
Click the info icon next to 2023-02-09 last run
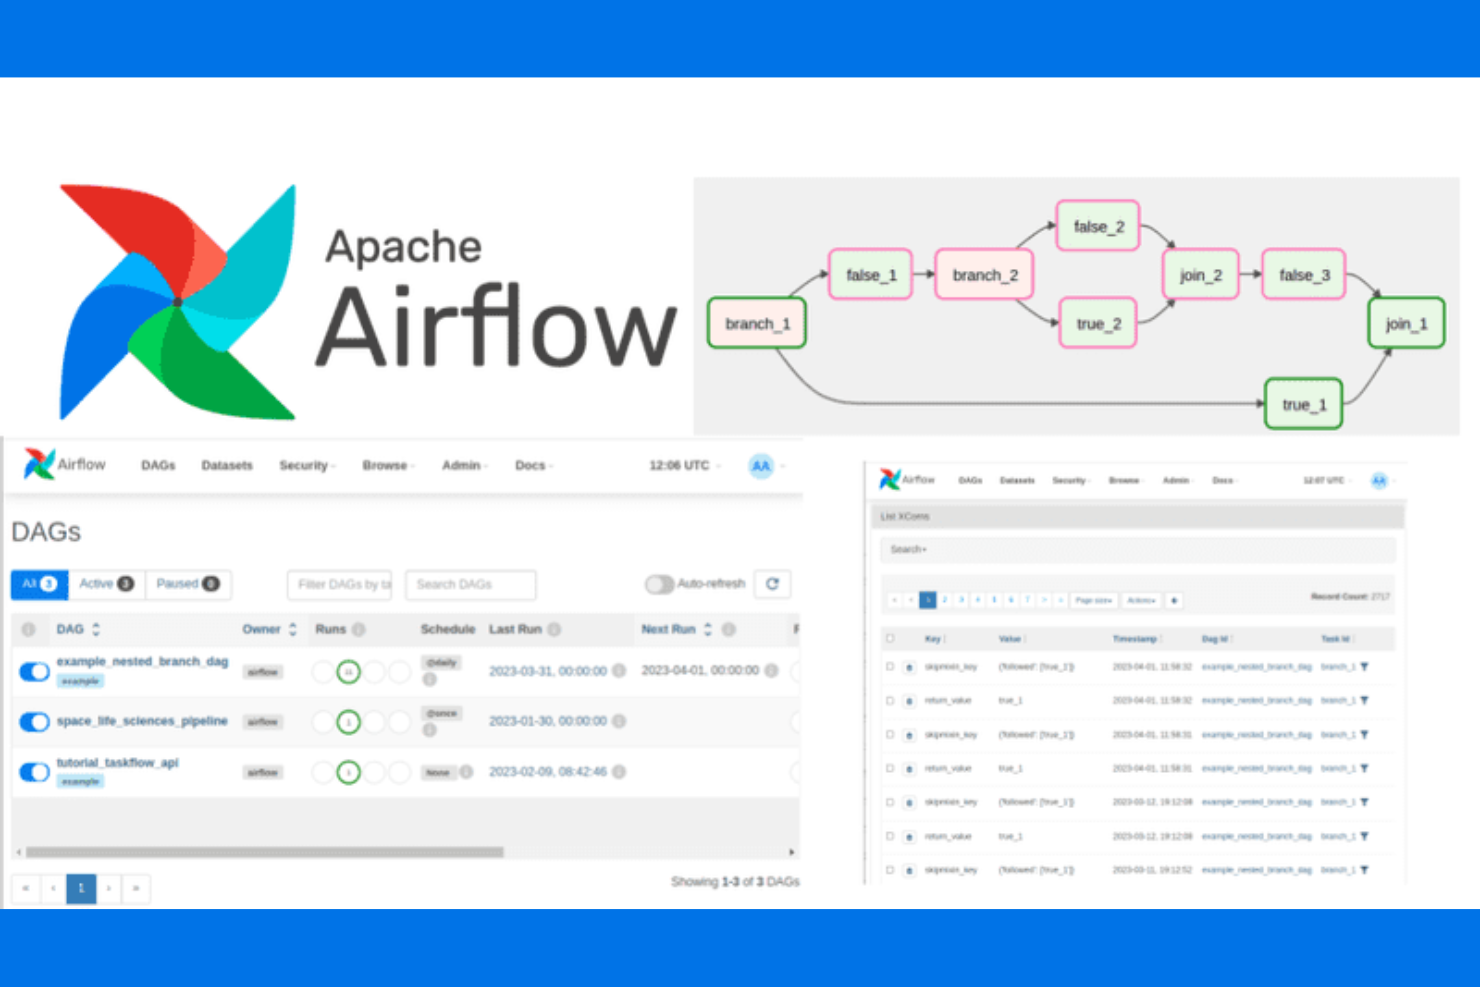click(x=619, y=772)
